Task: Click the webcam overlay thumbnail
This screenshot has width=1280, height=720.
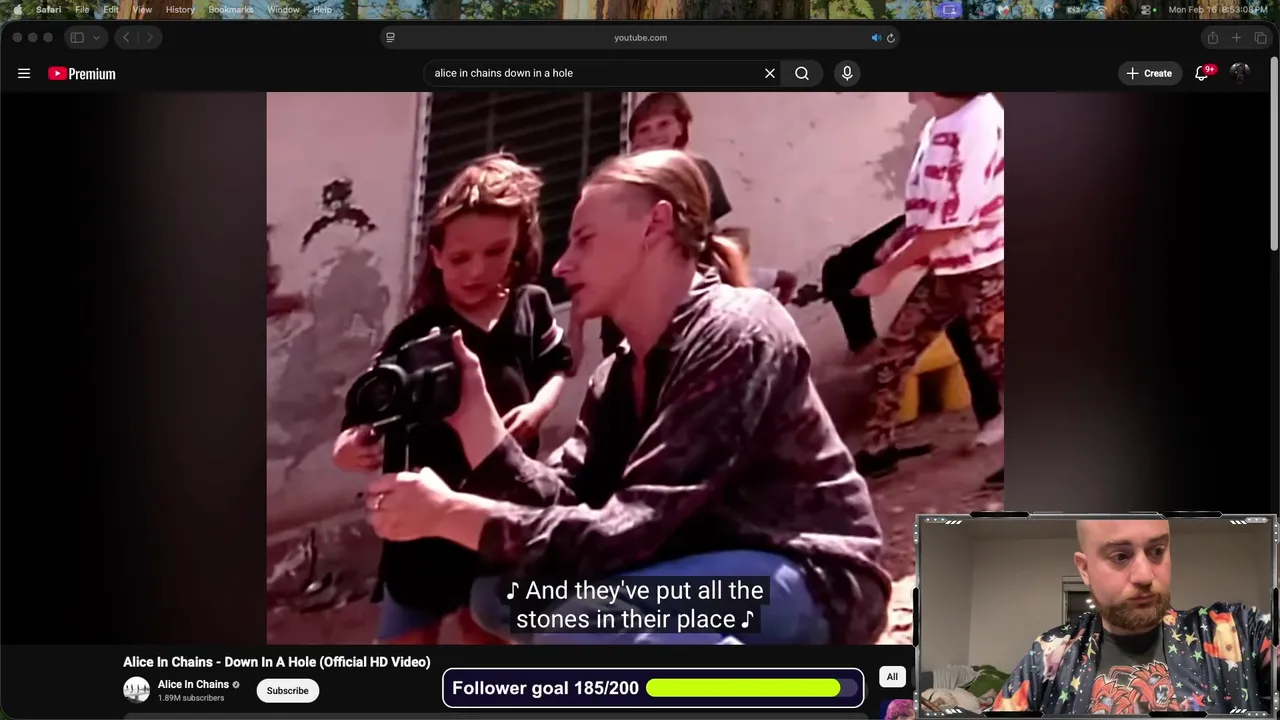Action: [1096, 616]
